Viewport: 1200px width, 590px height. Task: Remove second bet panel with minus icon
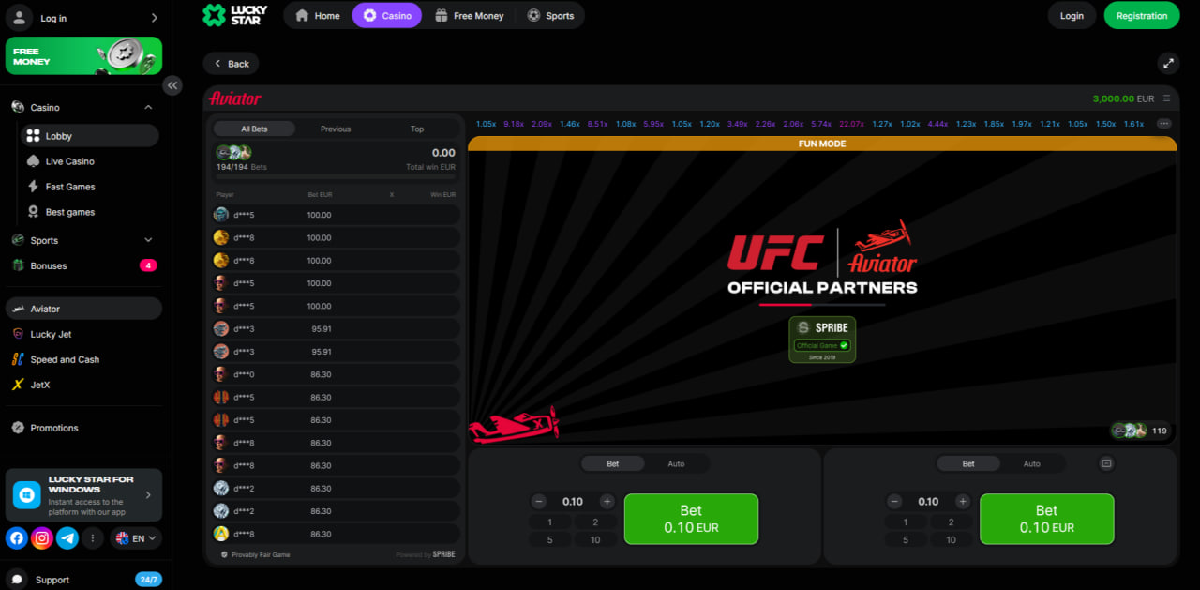[x=1106, y=463]
